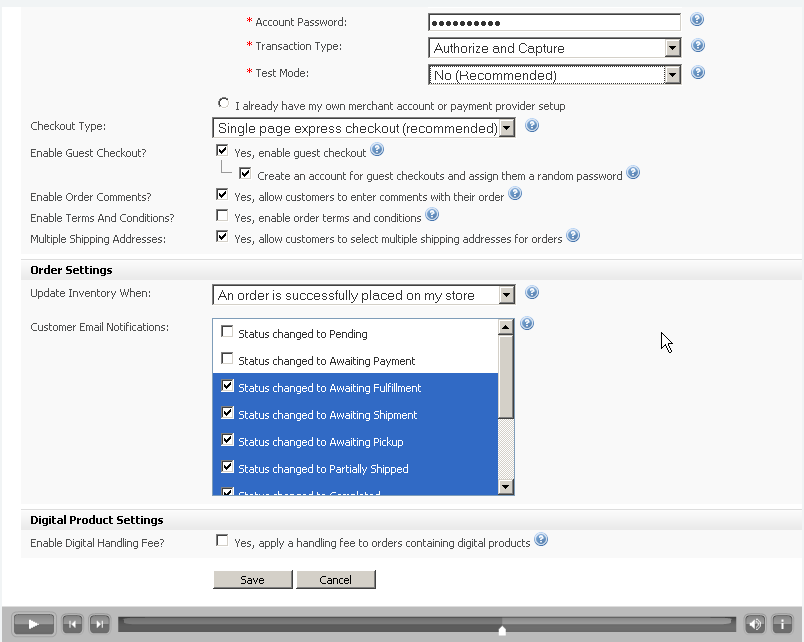Show help for enable guest checkout
804x642 pixels.
click(x=377, y=150)
